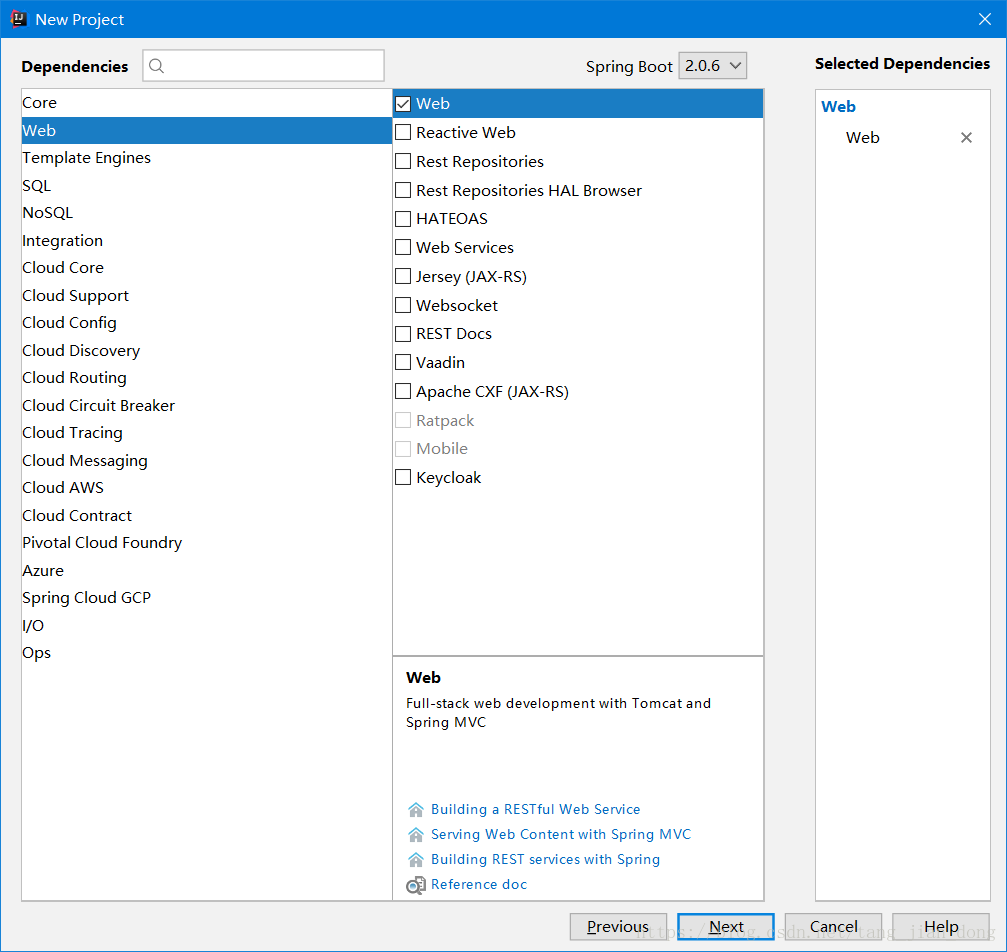Open Building REST services with Spring link
The height and width of the screenshot is (952, 1007).
tap(545, 859)
